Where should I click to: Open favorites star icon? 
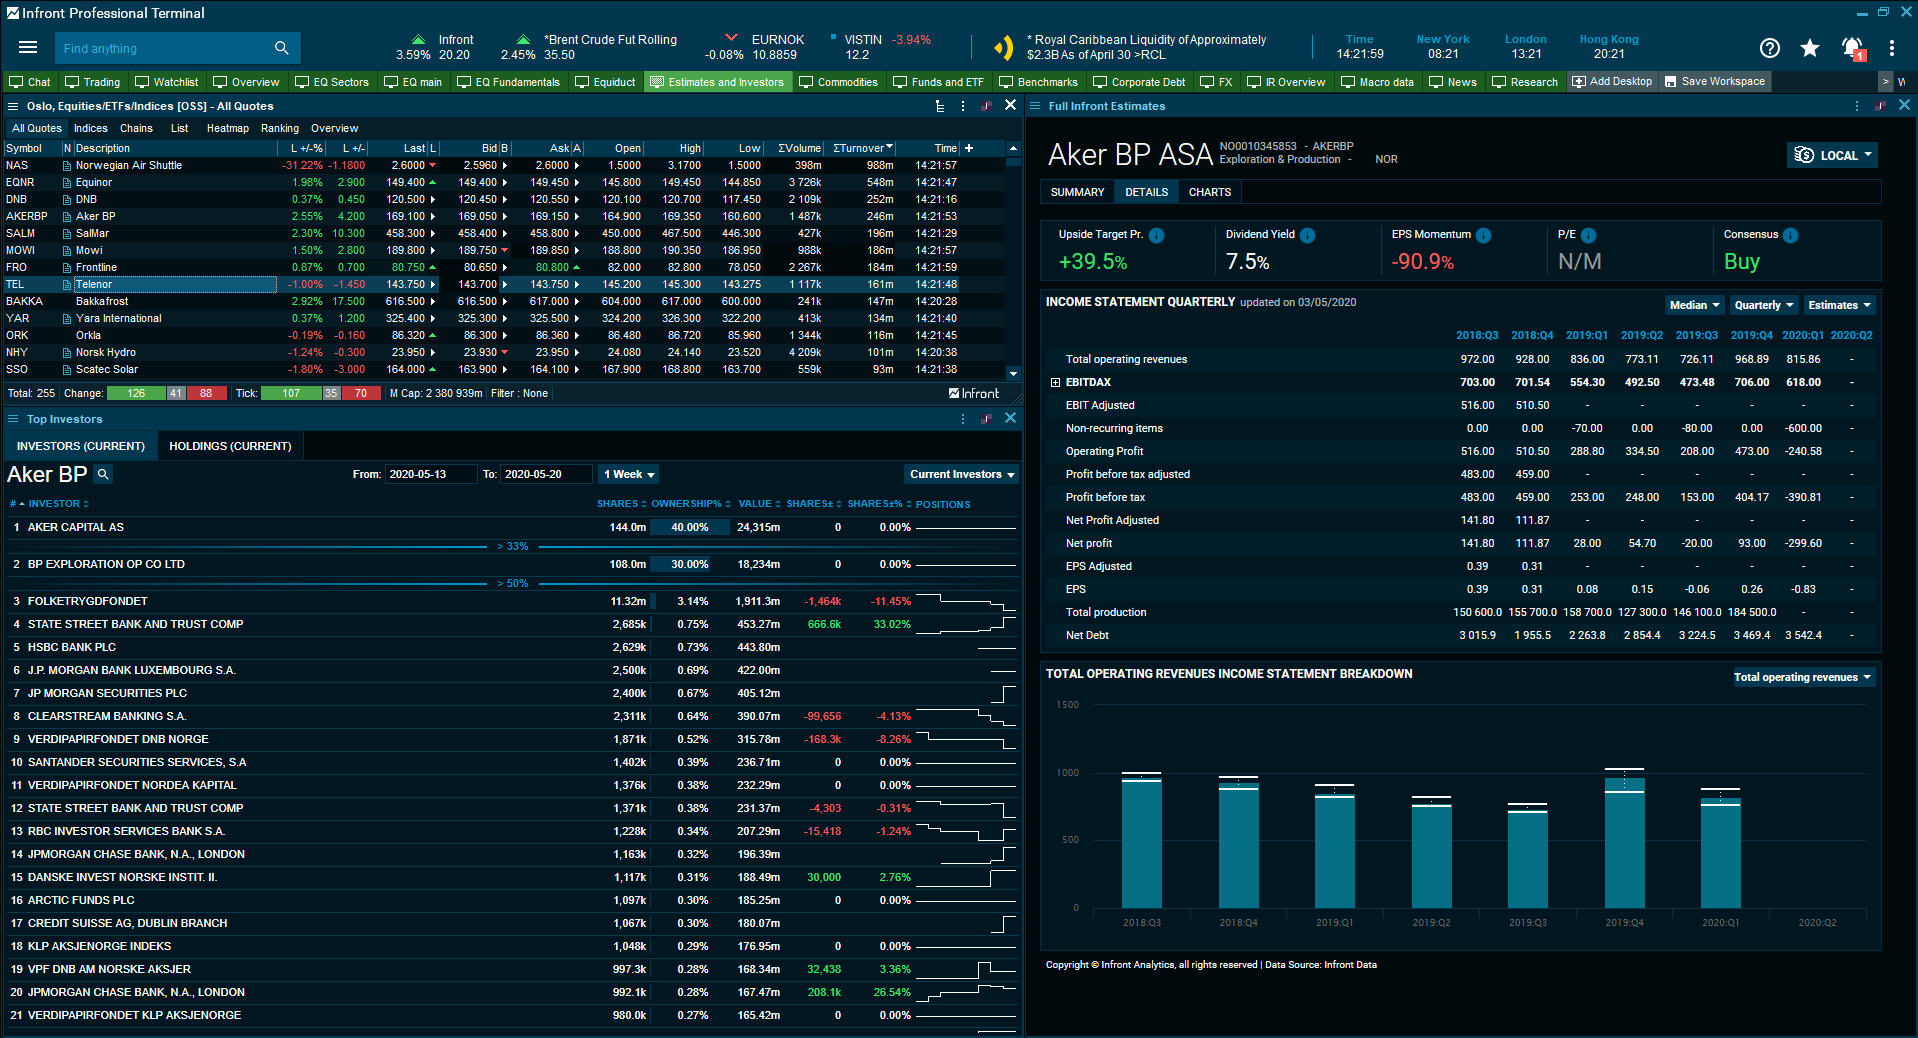(1810, 48)
